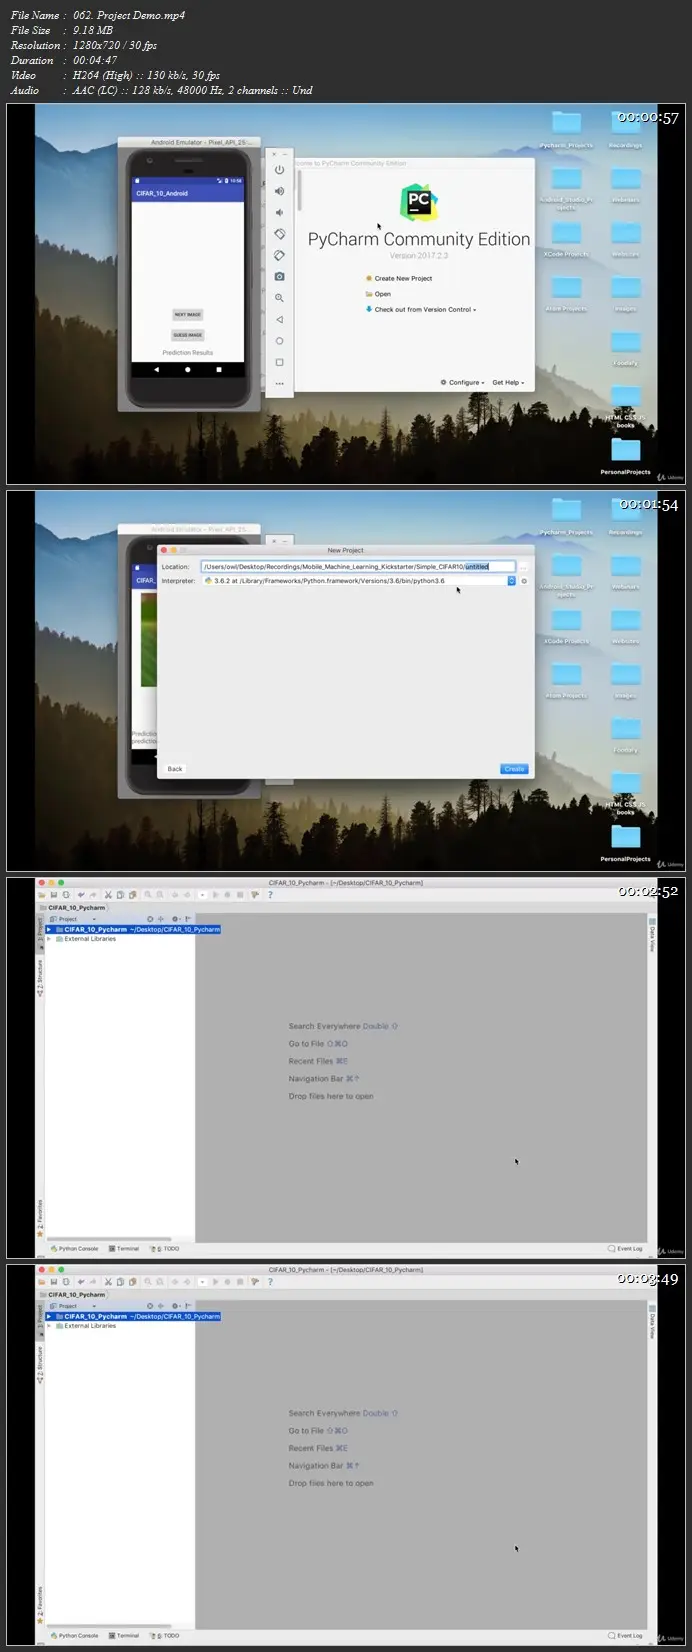Open Event Log in 00:02:52 frame status bar

[x=626, y=1248]
